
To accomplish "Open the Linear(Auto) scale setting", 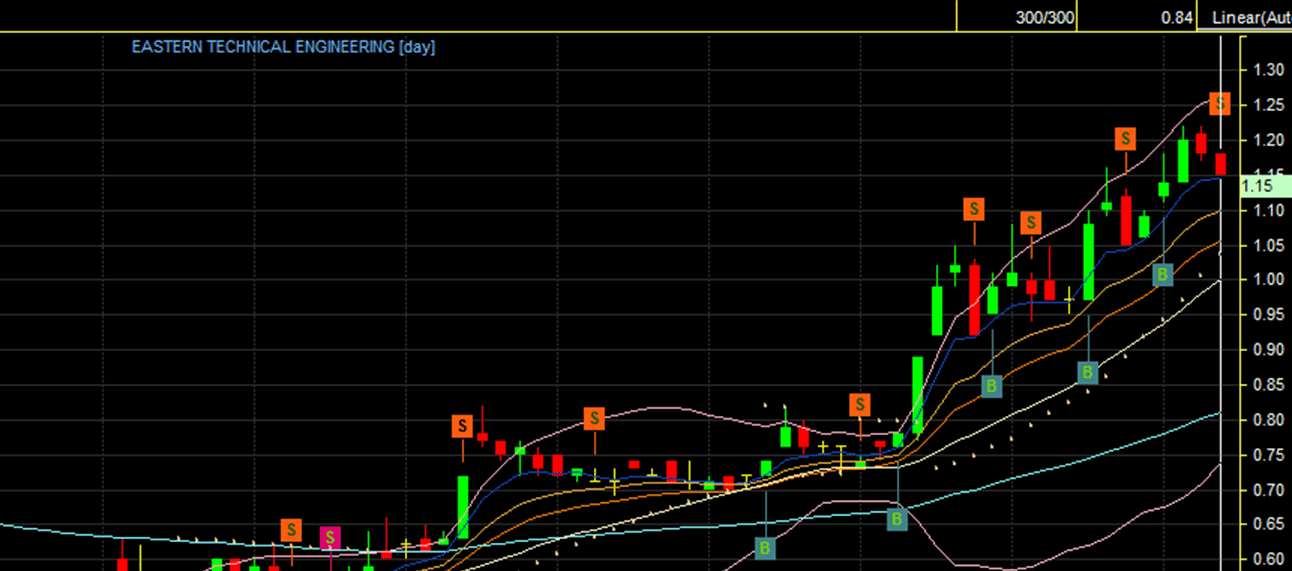I will pyautogui.click(x=1251, y=17).
